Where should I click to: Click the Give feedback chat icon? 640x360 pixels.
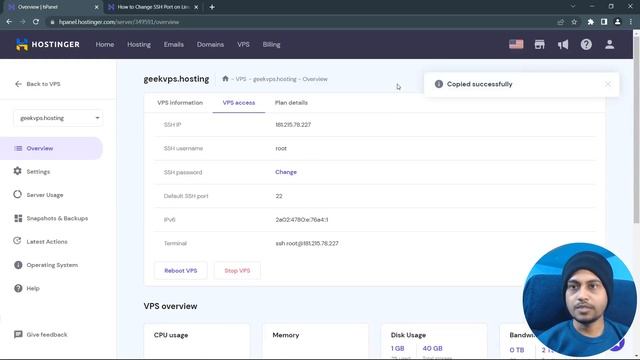[18, 334]
